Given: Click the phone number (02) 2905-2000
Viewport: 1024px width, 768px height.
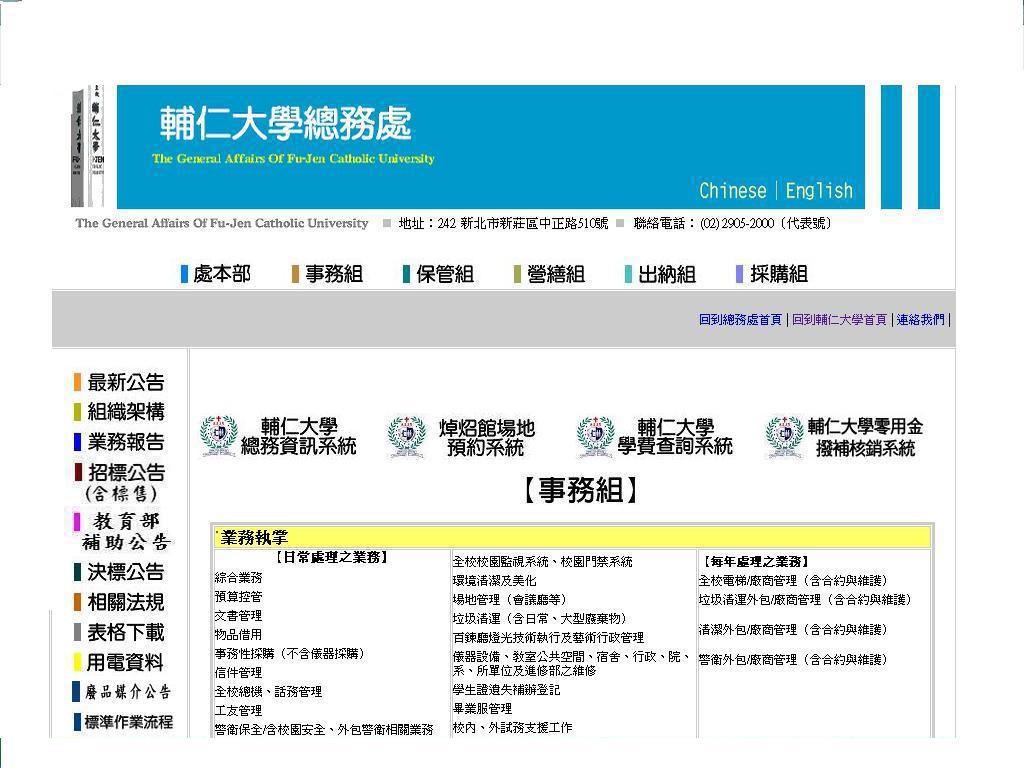Looking at the screenshot, I should (x=737, y=223).
